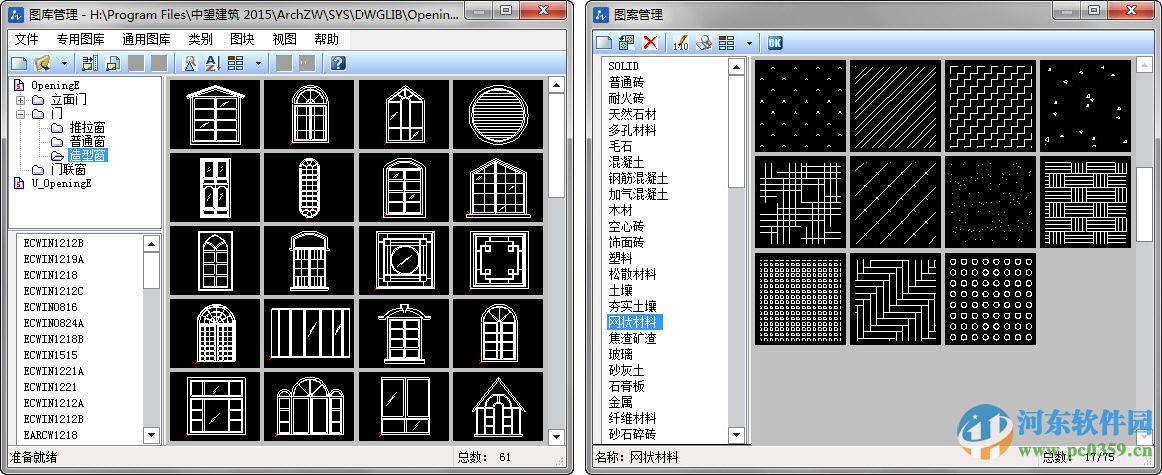Click the red X delete pattern icon

650,43
